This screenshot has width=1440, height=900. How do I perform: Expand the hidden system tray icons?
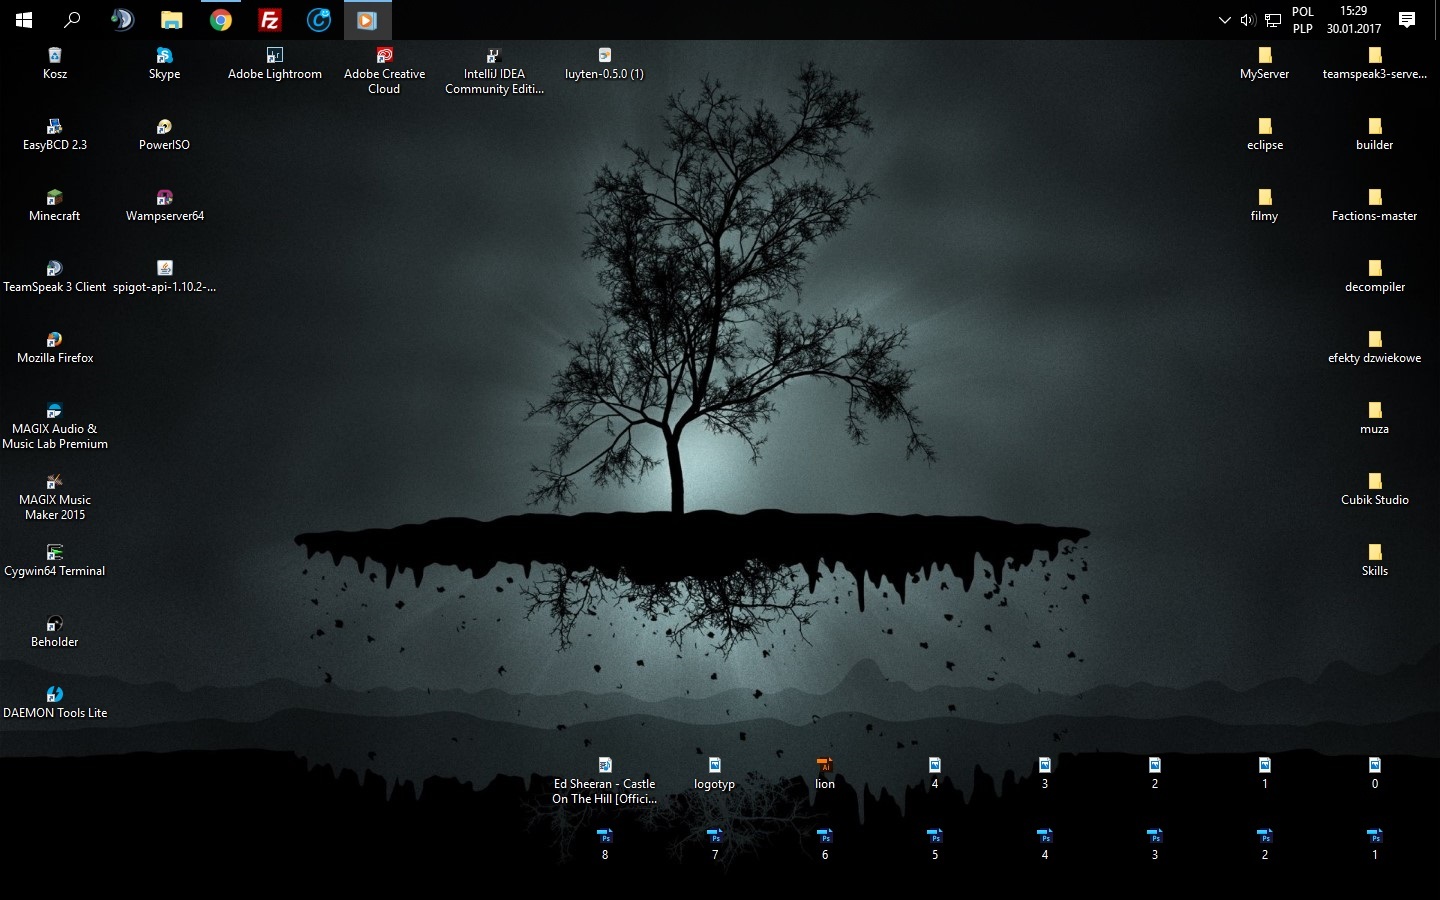(x=1224, y=20)
